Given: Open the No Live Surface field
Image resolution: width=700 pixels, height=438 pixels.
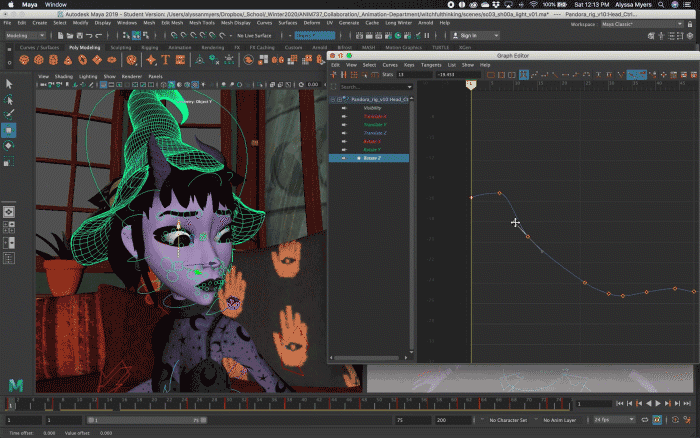Looking at the screenshot, I should click(254, 35).
